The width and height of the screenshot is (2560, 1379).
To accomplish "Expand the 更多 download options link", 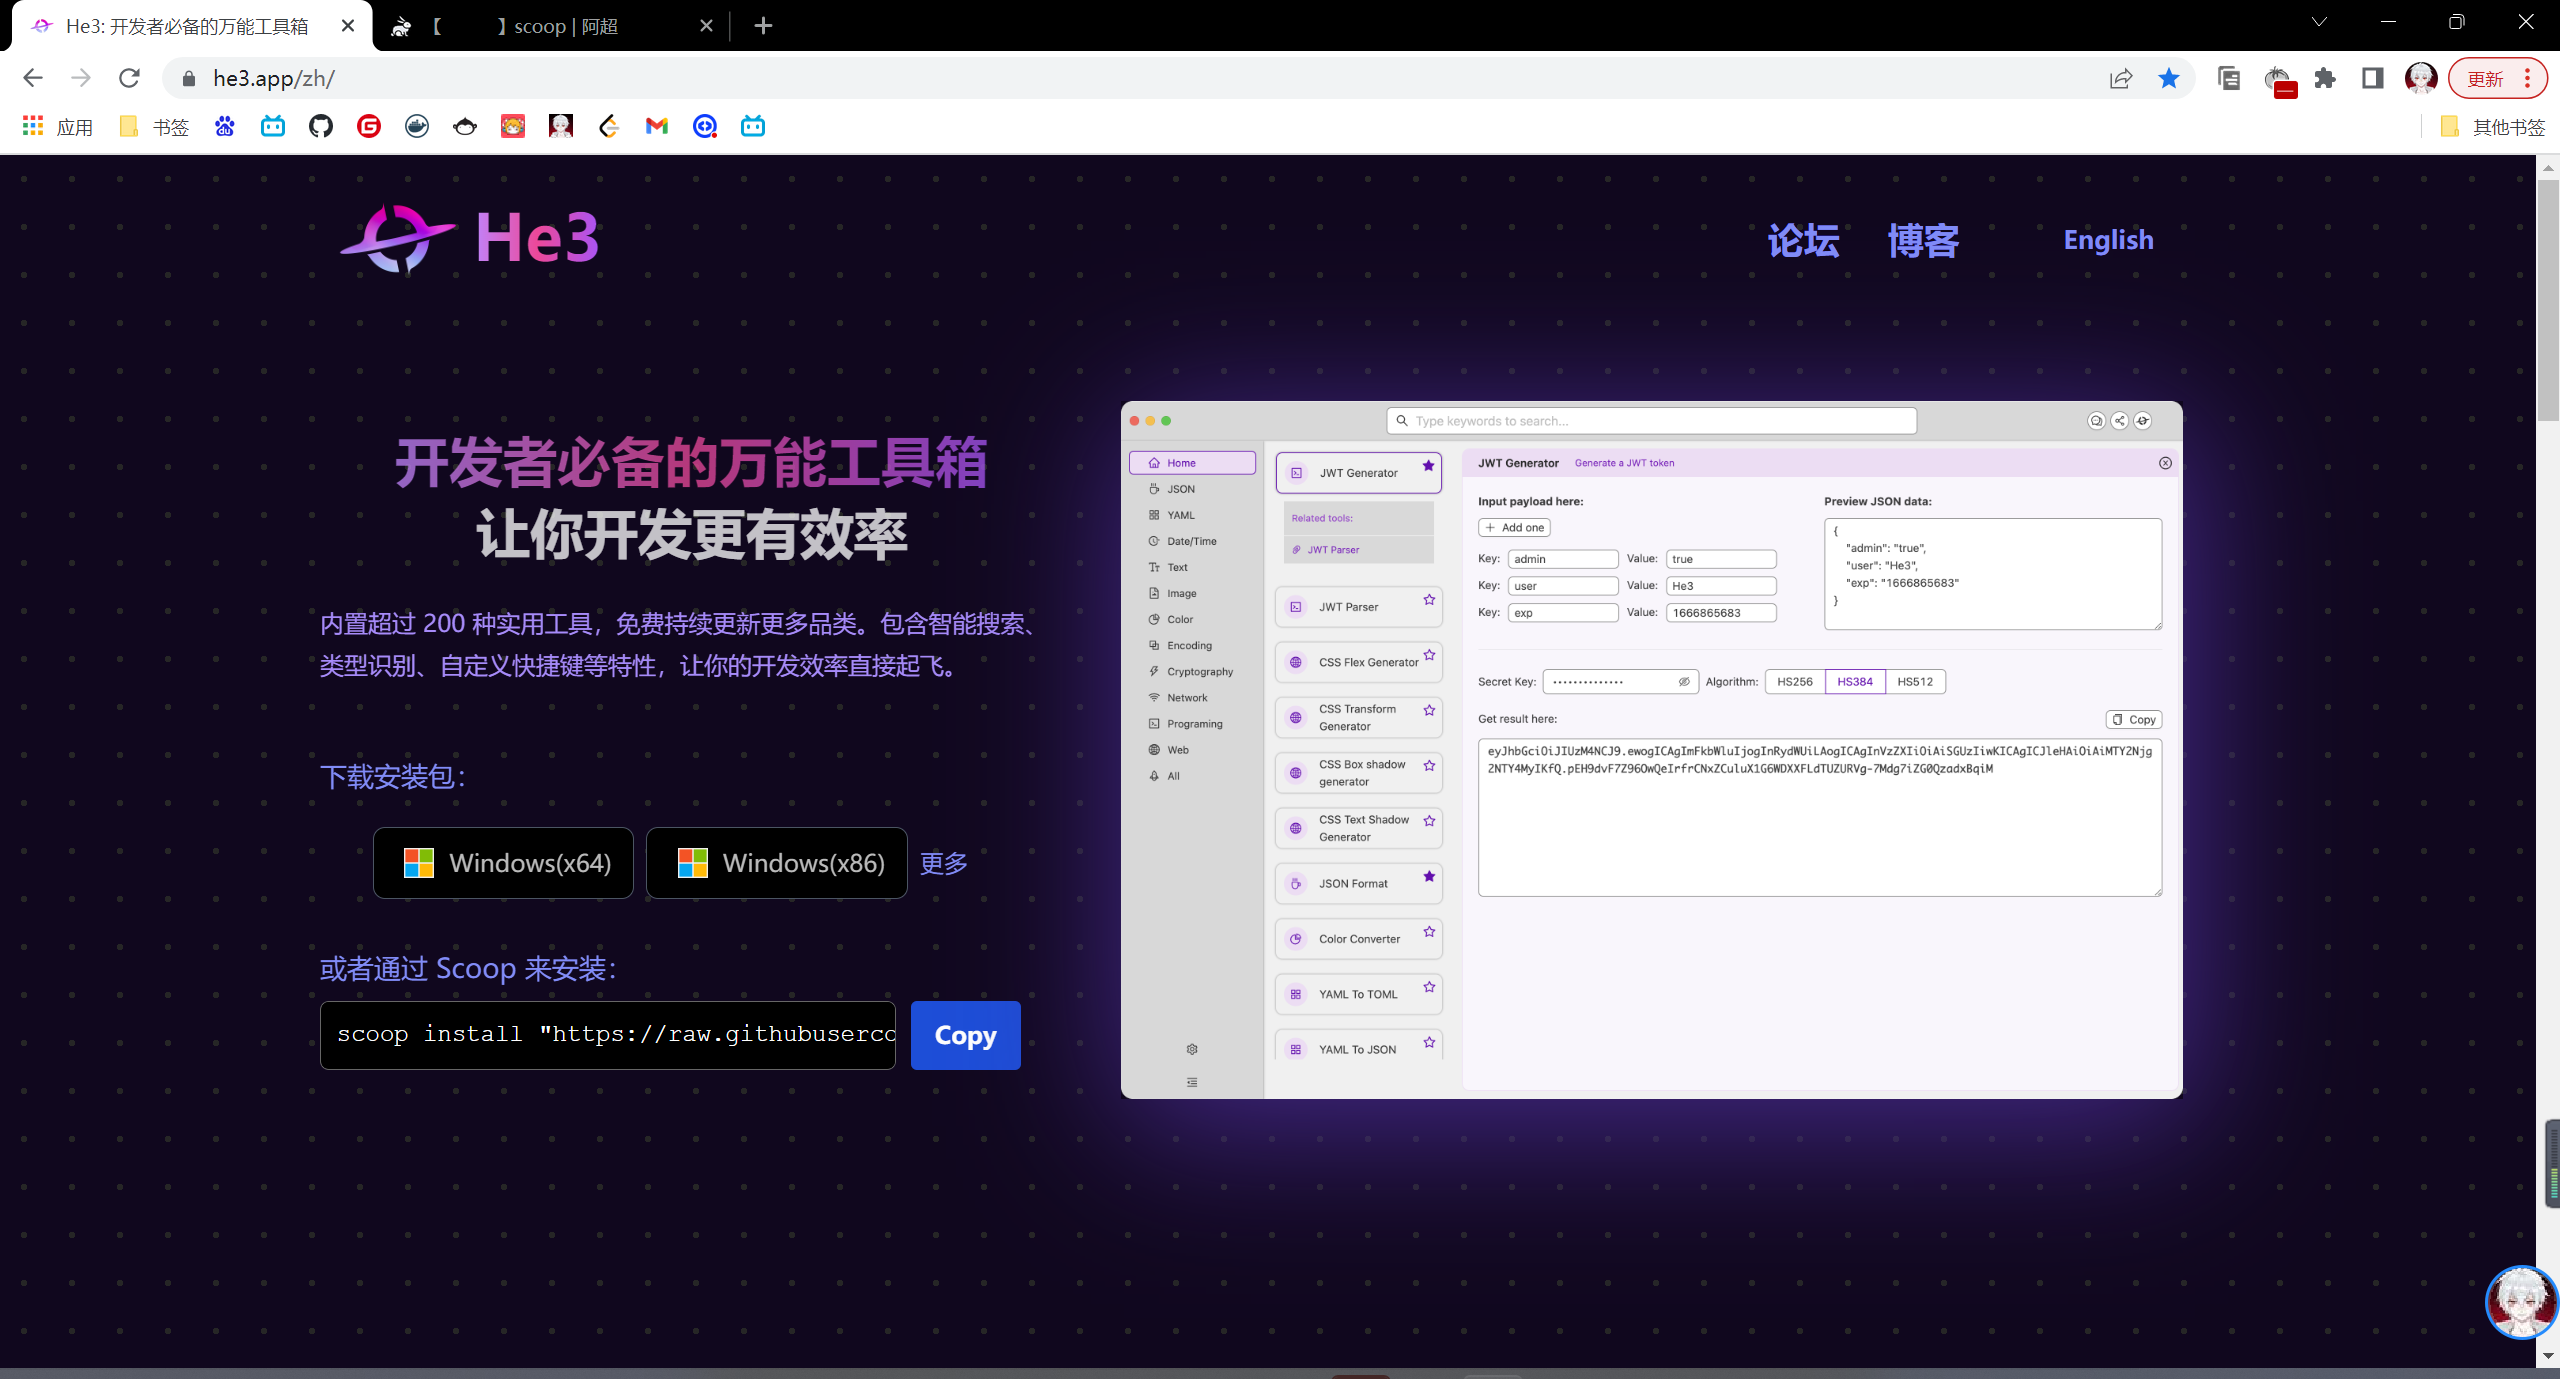I will click(943, 863).
